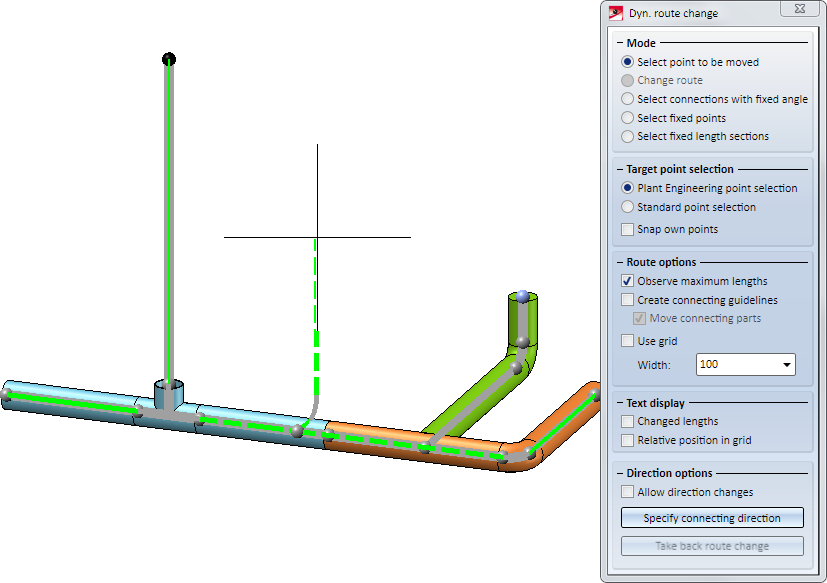Viewport: 827px width, 583px height.
Task: Switch to 'Standard point selection'
Action: (x=627, y=207)
